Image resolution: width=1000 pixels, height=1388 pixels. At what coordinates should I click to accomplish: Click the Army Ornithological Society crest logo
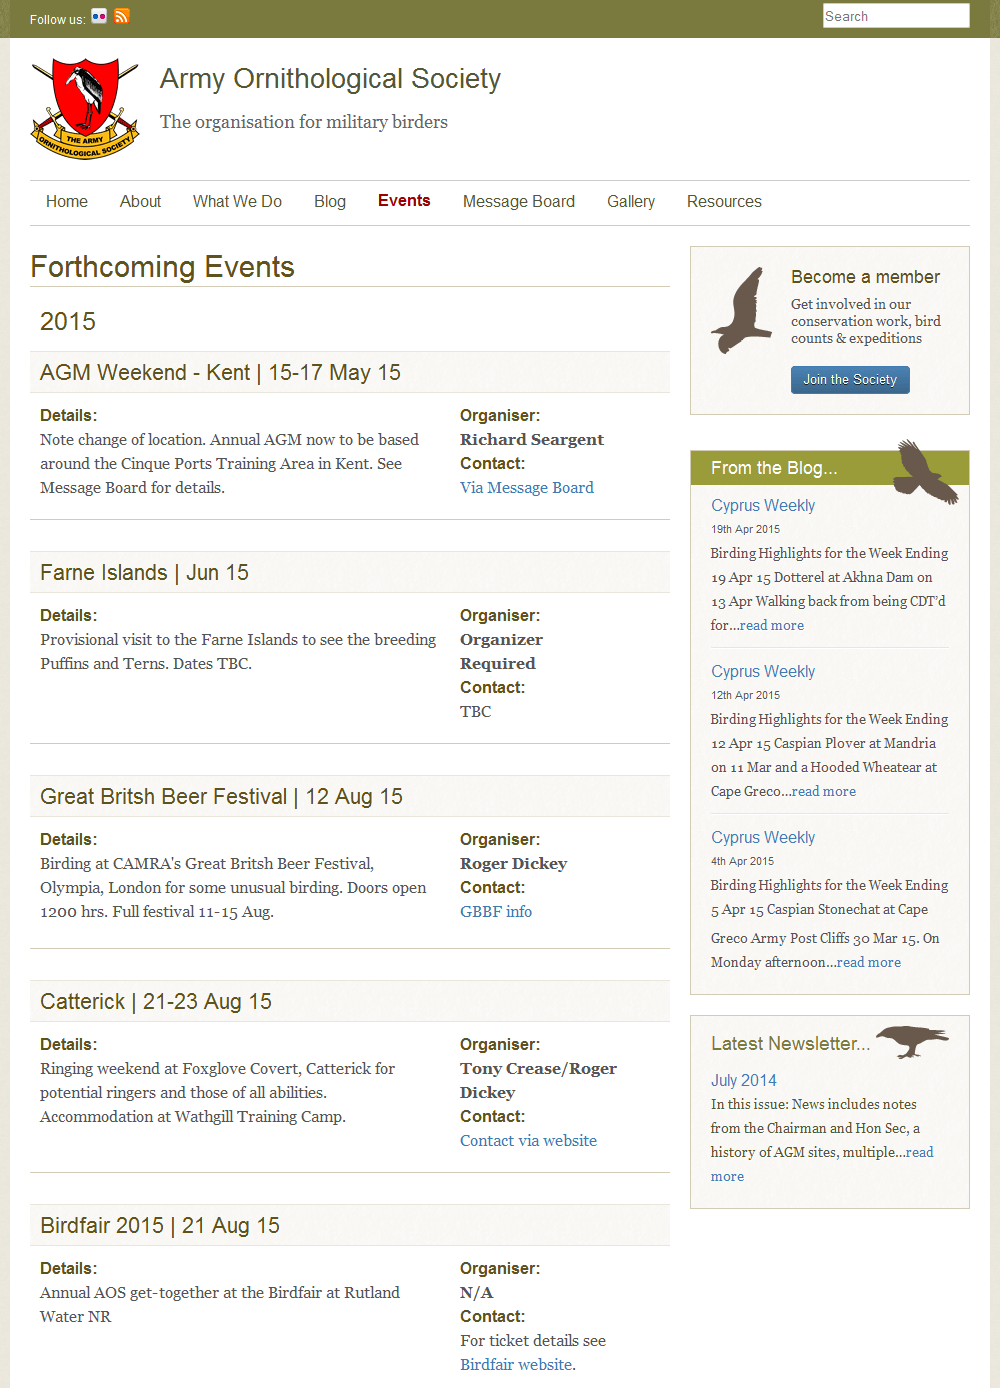[x=85, y=108]
